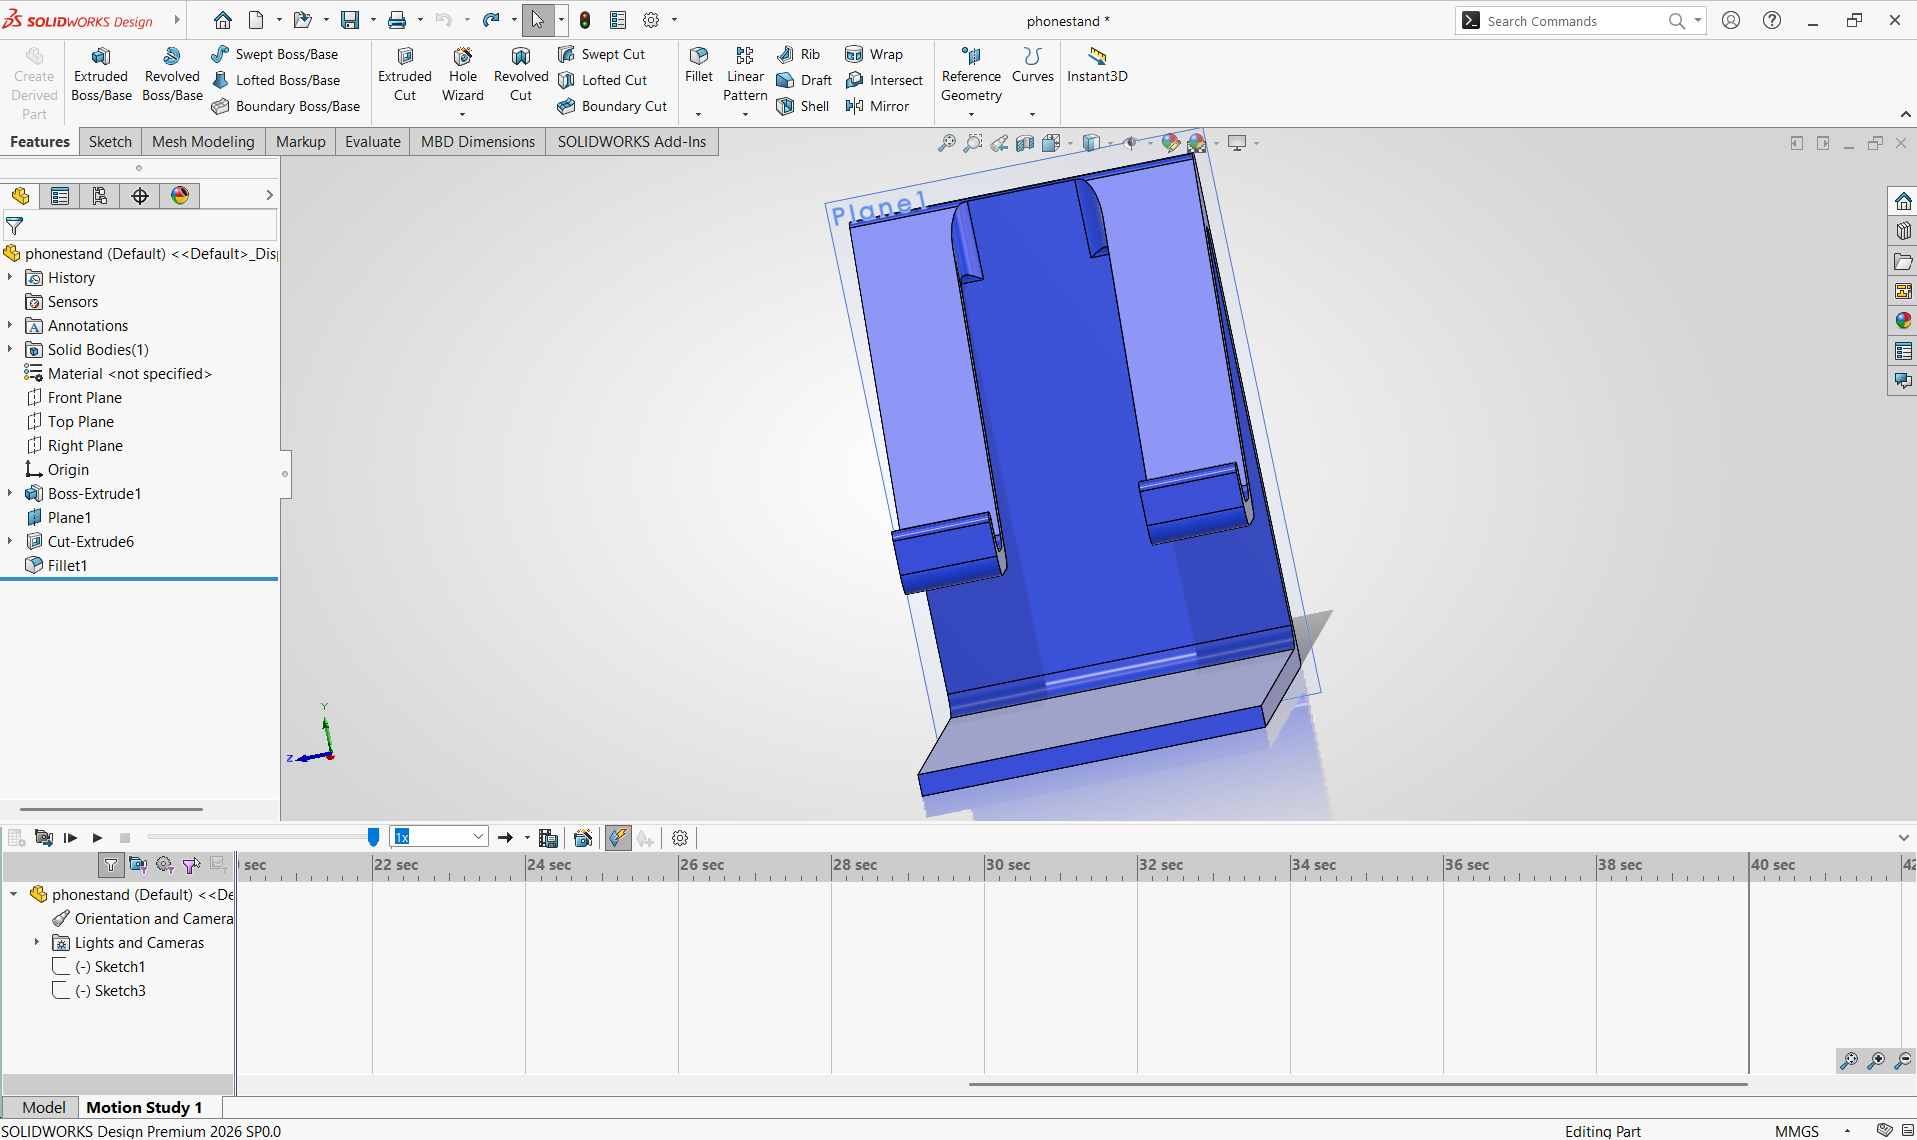The image size is (1917, 1140).
Task: Open the Animation Wizard icon
Action: [x=583, y=838]
